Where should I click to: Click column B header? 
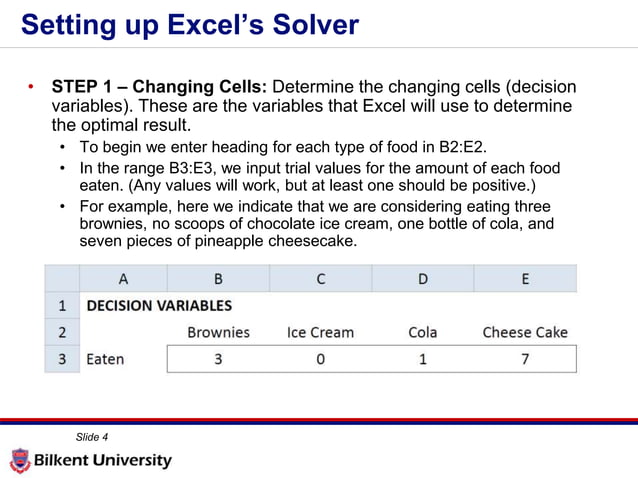pyautogui.click(x=218, y=279)
